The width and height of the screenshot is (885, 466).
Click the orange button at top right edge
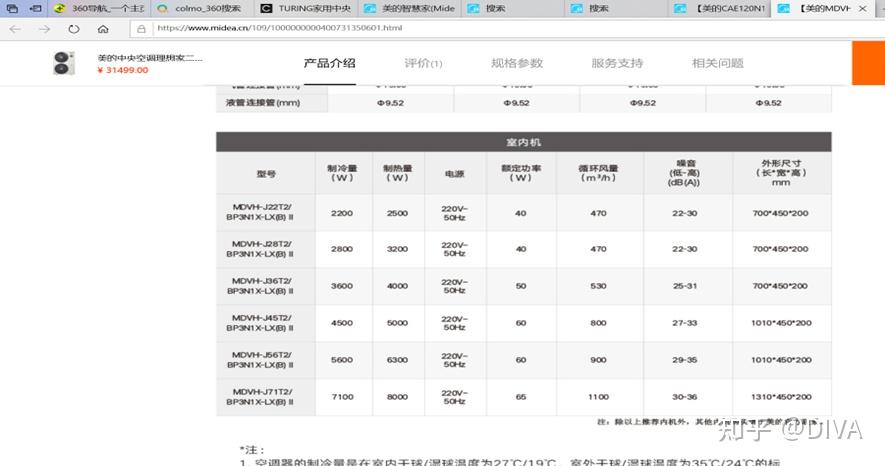(868, 63)
